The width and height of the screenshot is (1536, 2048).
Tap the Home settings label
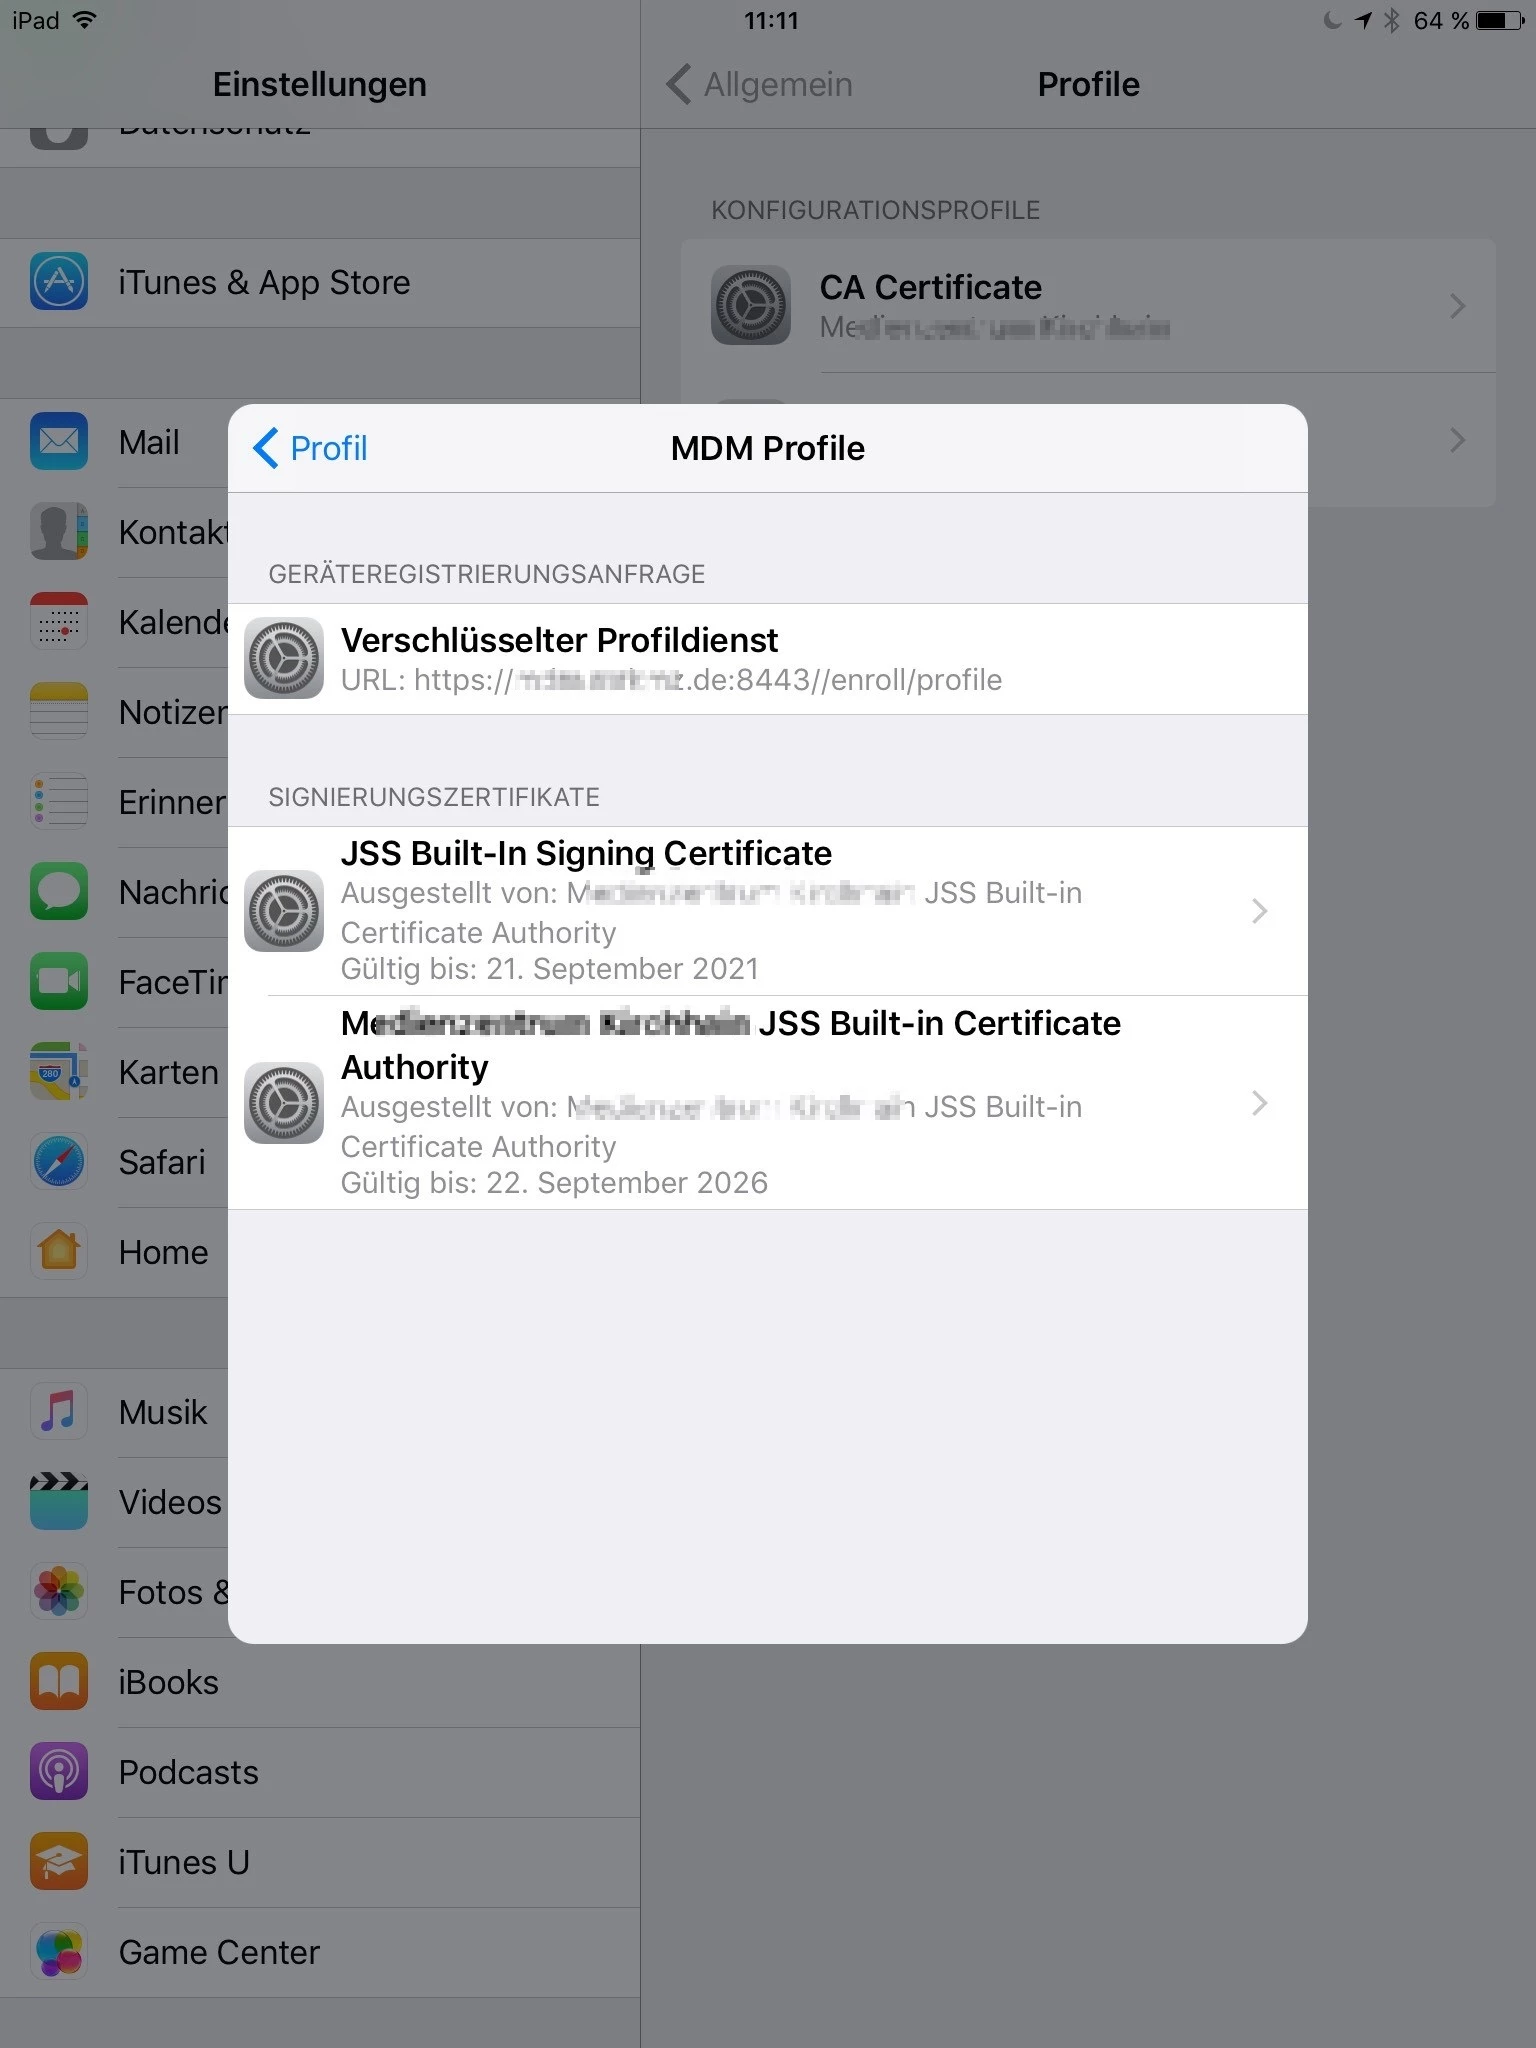163,1252
